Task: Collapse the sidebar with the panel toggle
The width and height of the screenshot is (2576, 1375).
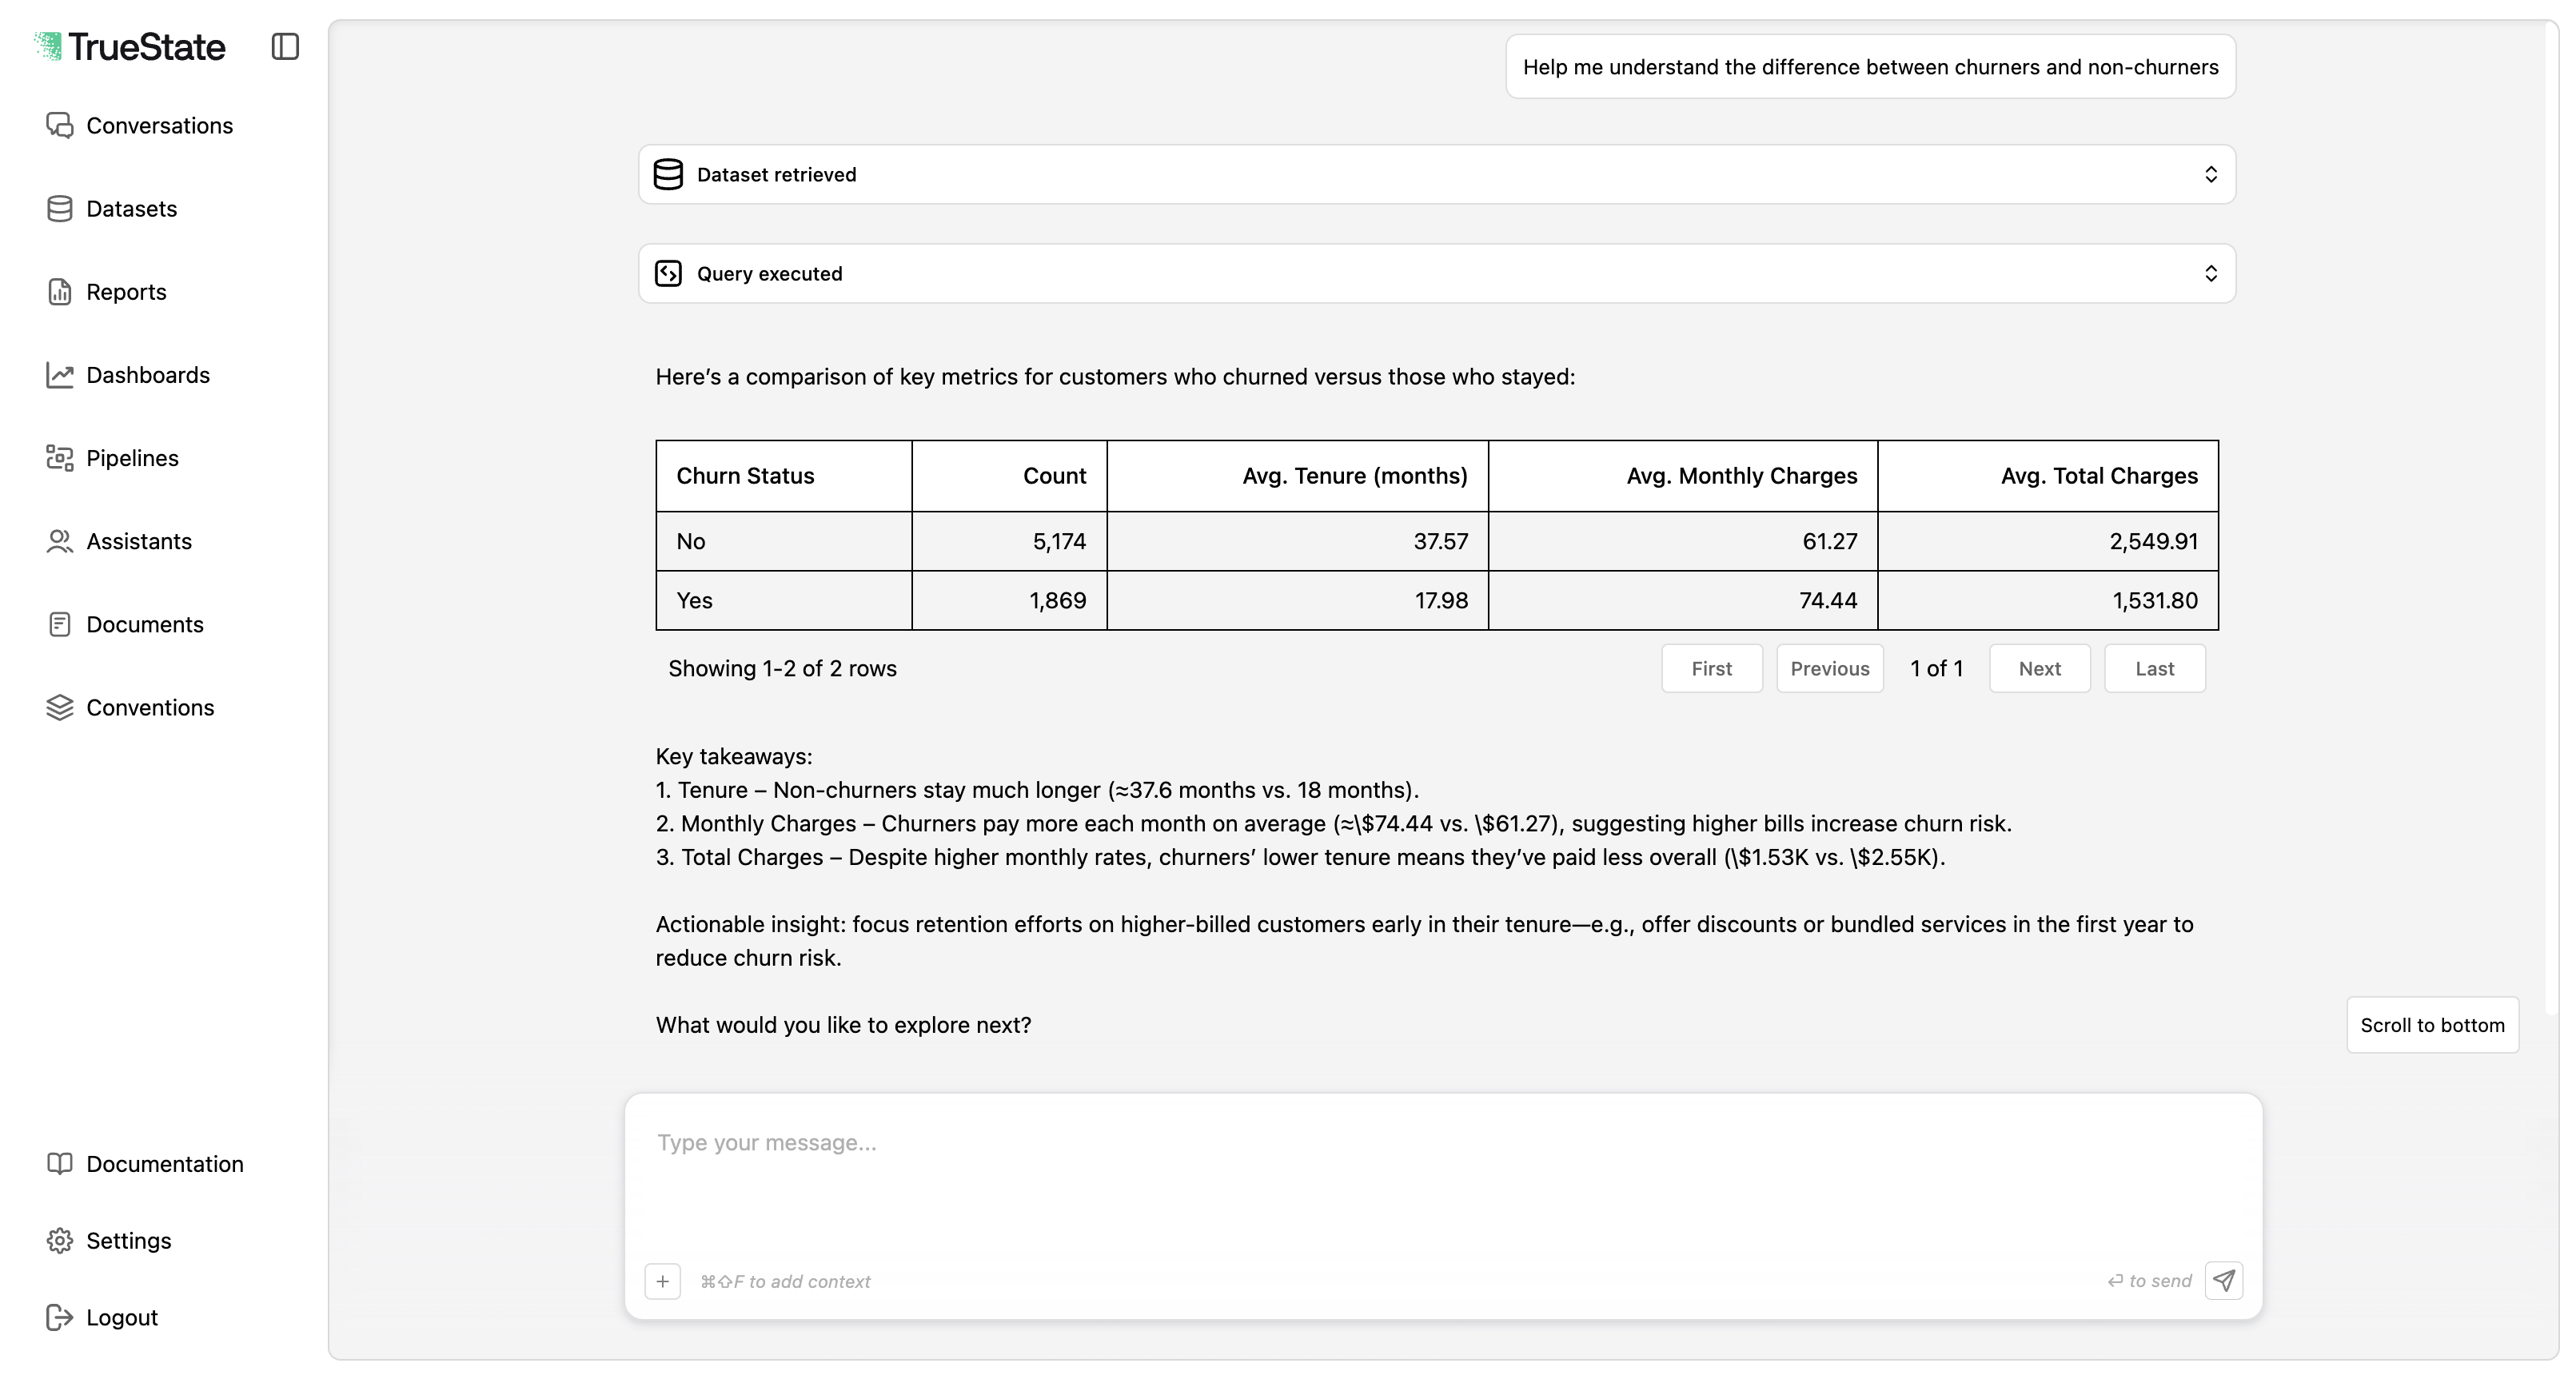Action: point(285,46)
